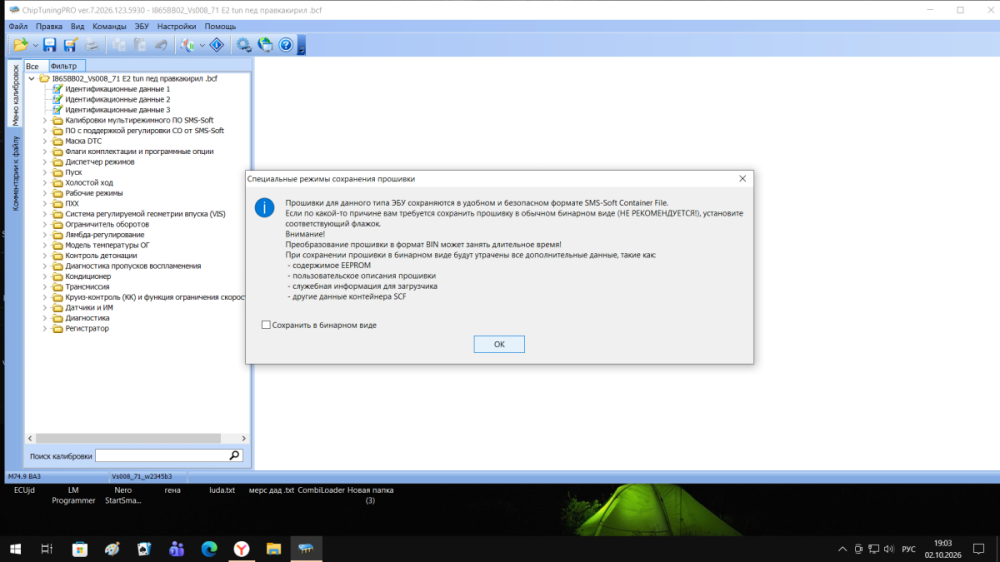The width and height of the screenshot is (1000, 562).
Task: Expand the Лямбда-регулирование folder
Action: tap(45, 235)
